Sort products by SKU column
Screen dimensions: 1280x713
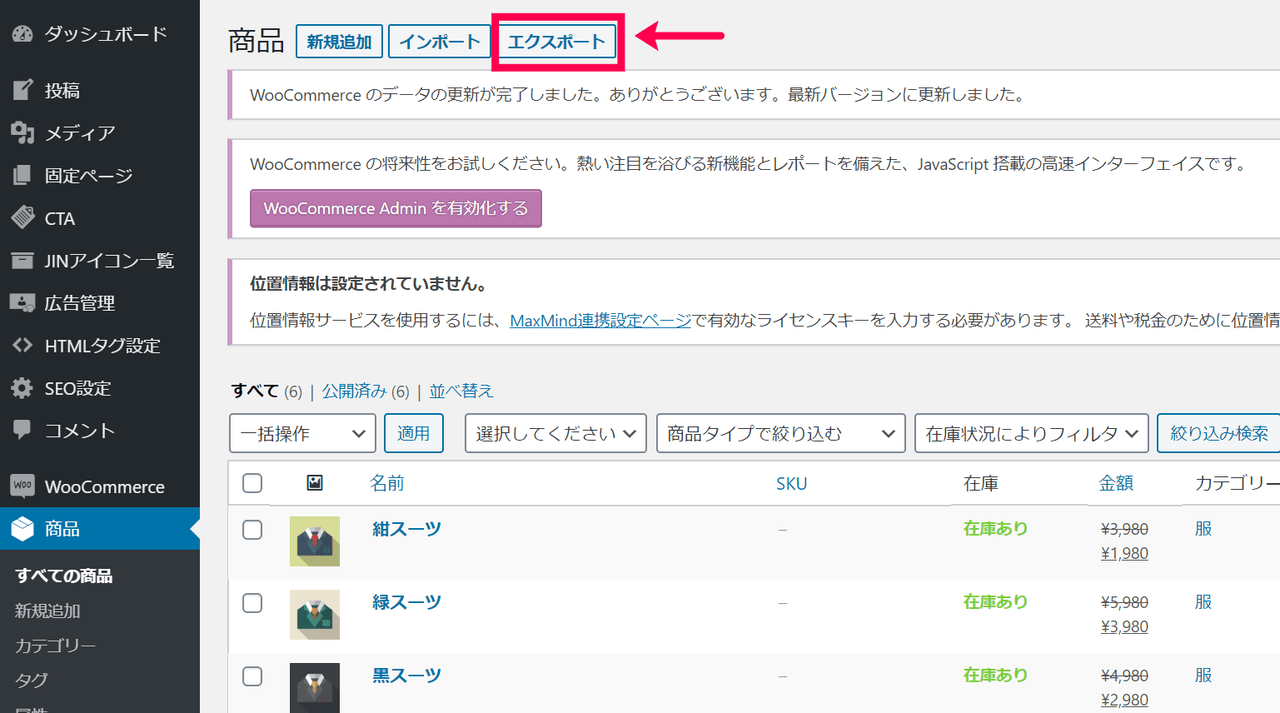(792, 483)
